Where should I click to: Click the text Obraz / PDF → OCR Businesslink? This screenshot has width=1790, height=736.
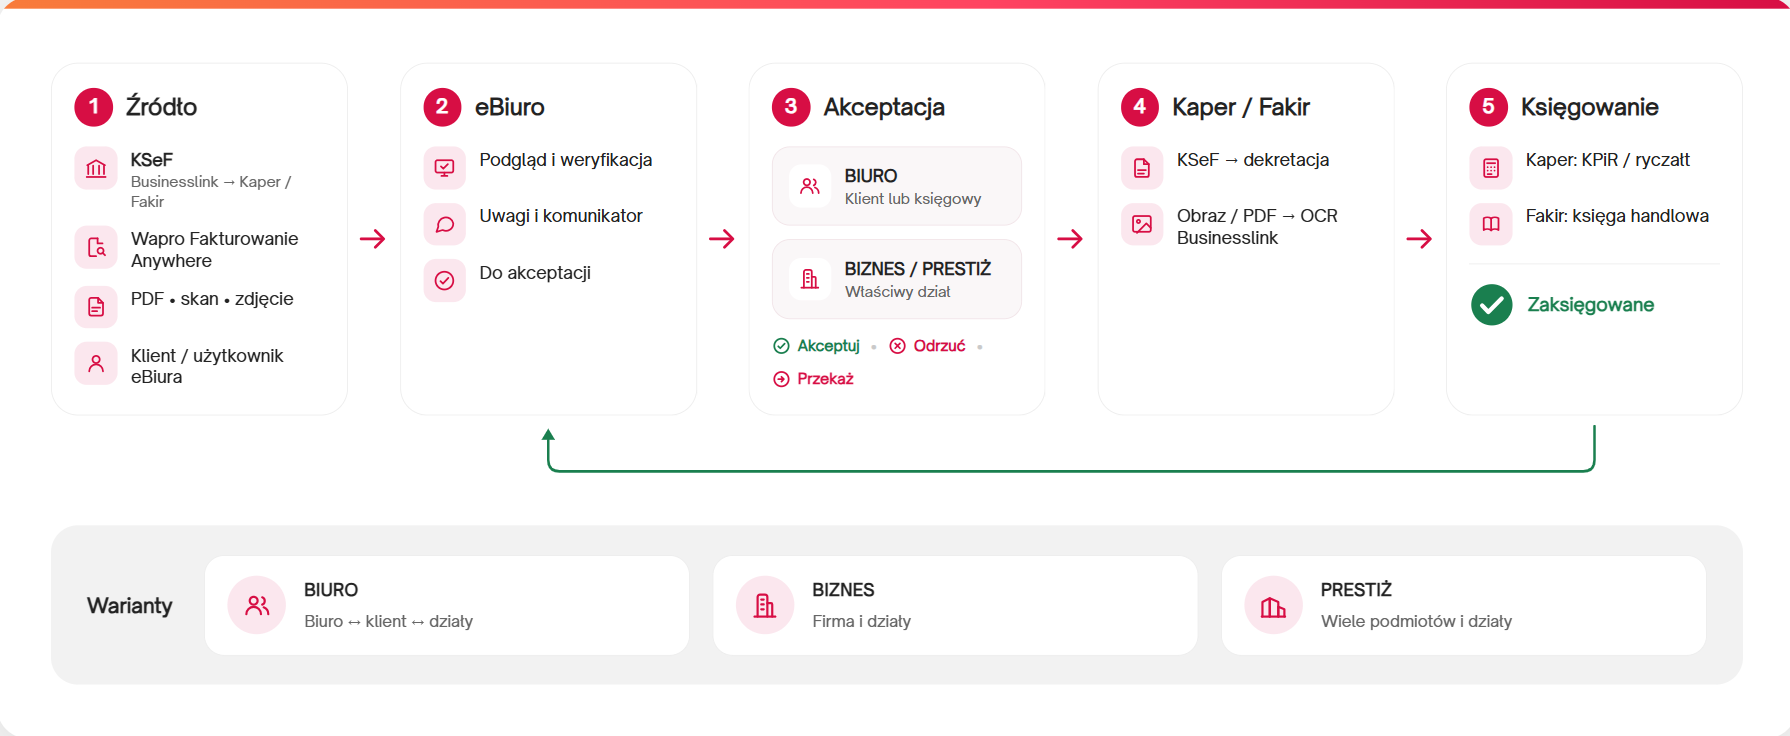click(x=1257, y=227)
